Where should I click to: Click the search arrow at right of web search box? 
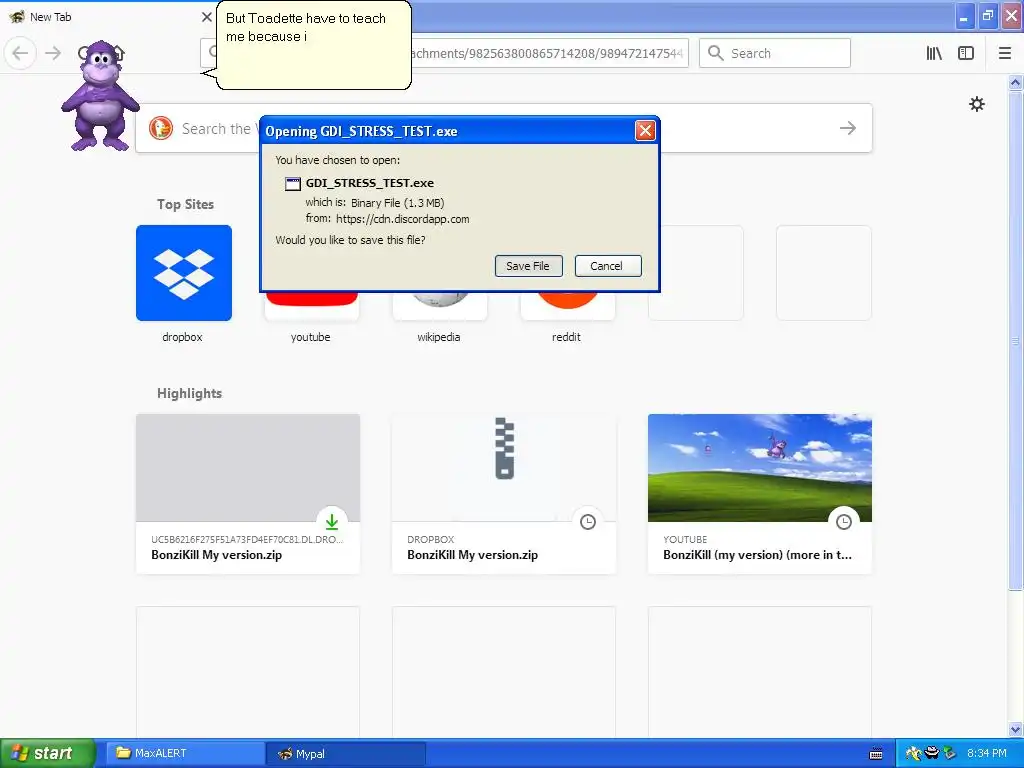tap(848, 128)
